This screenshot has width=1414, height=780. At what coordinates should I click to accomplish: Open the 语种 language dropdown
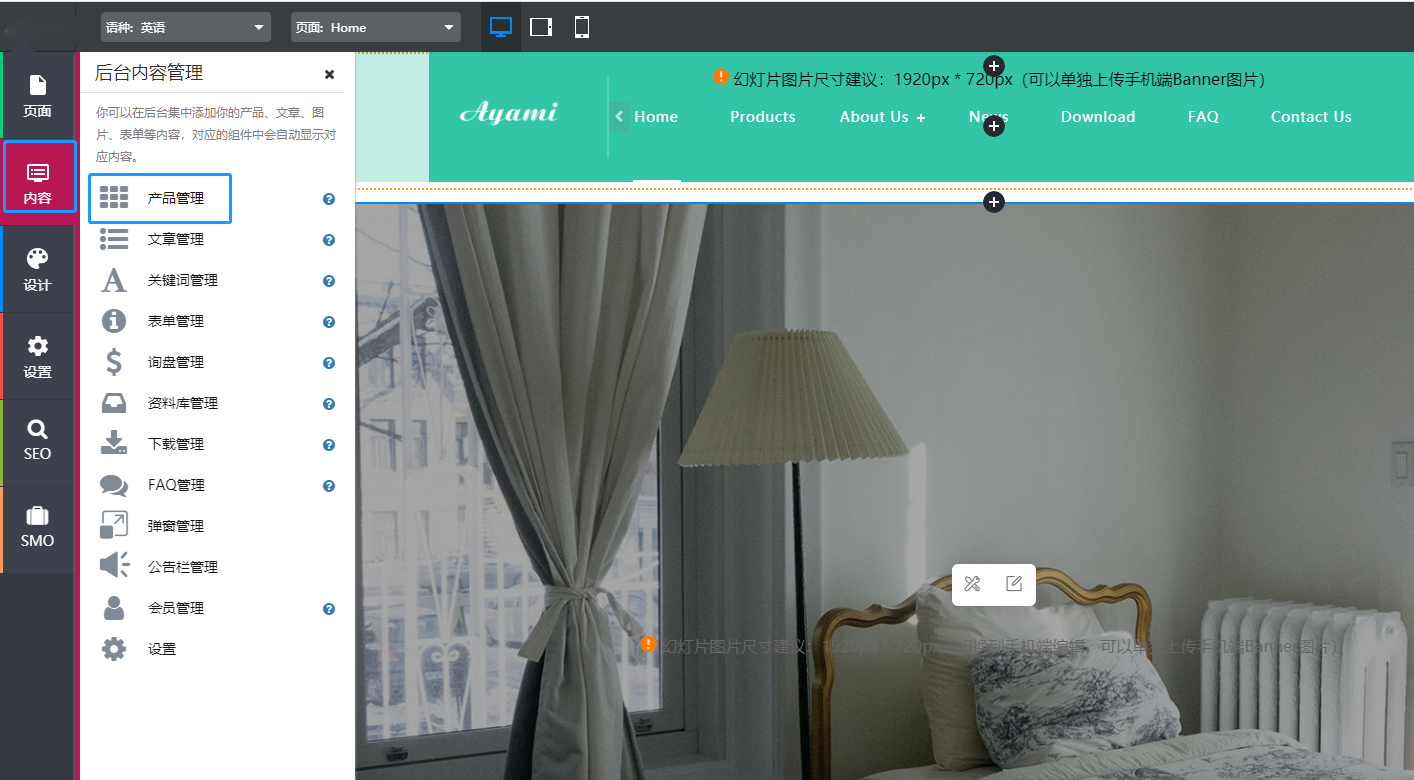[186, 28]
